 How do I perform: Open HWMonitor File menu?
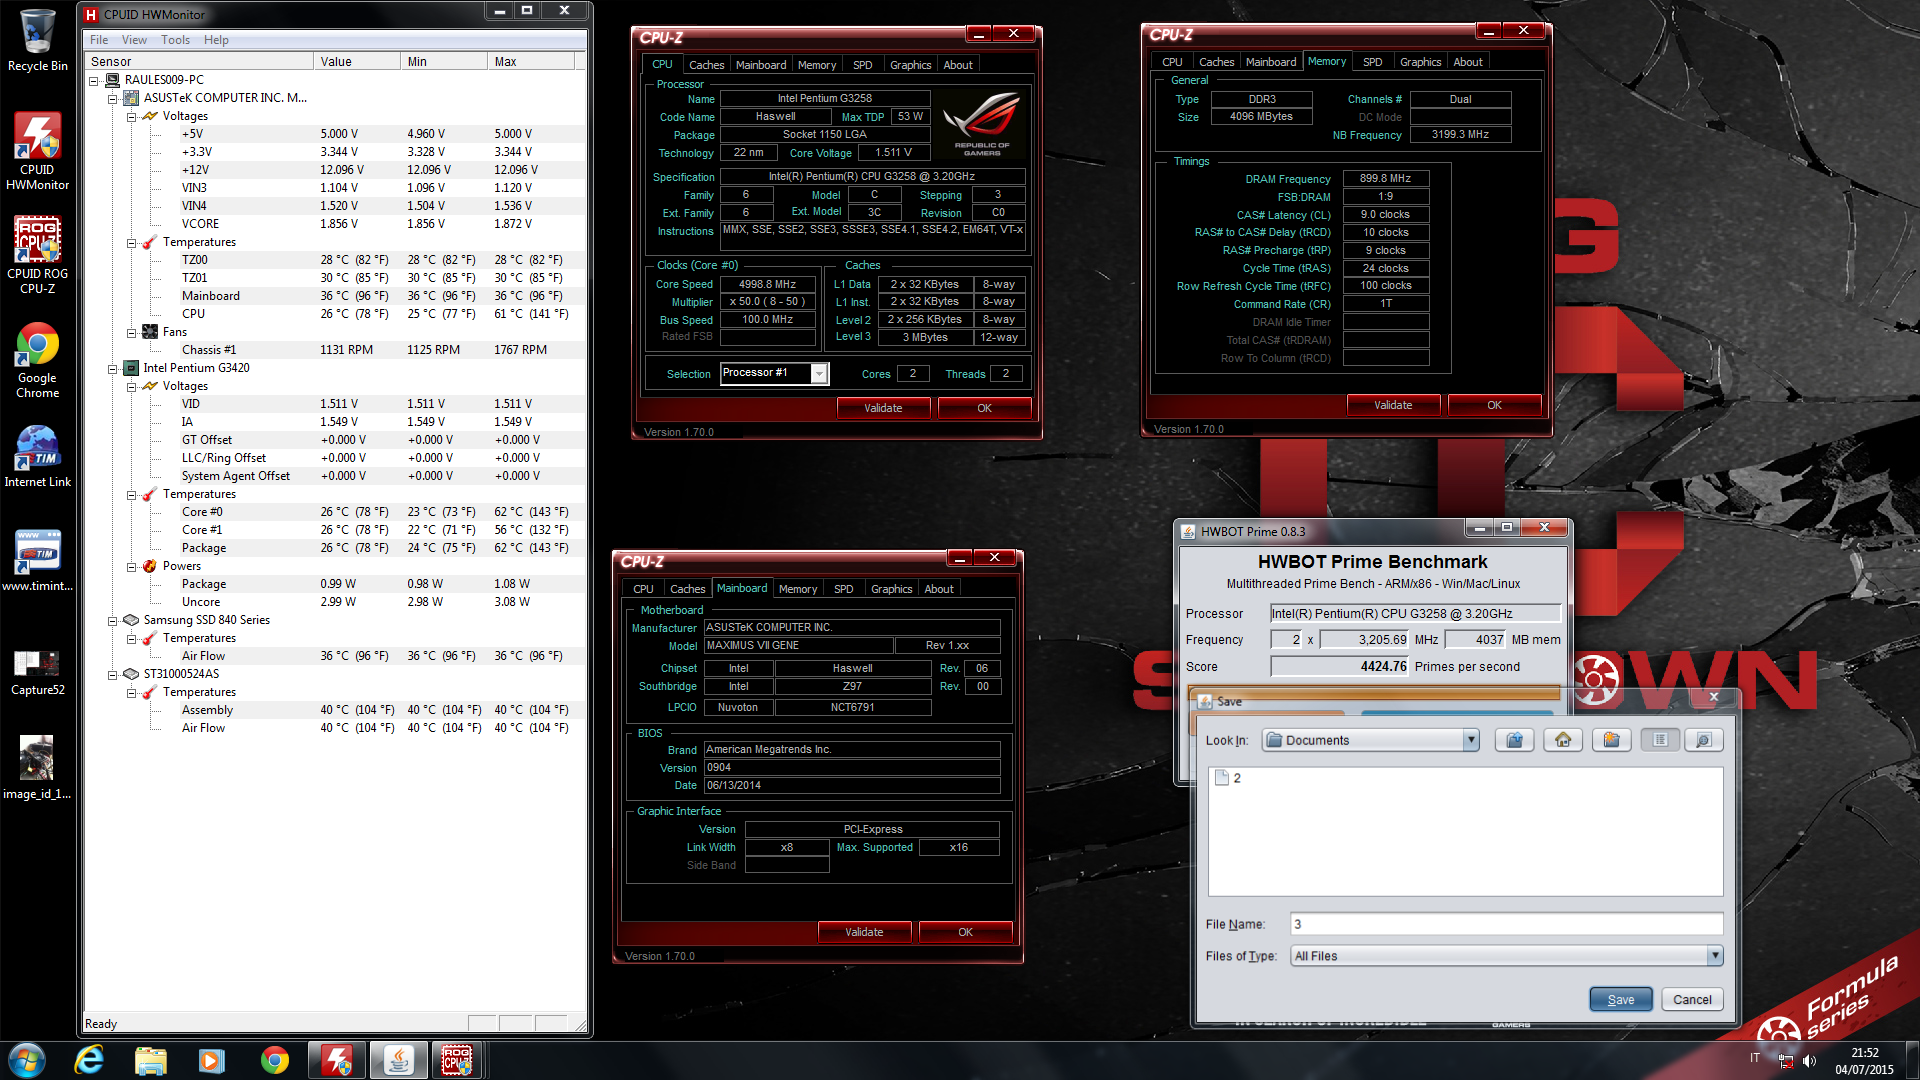pyautogui.click(x=99, y=40)
